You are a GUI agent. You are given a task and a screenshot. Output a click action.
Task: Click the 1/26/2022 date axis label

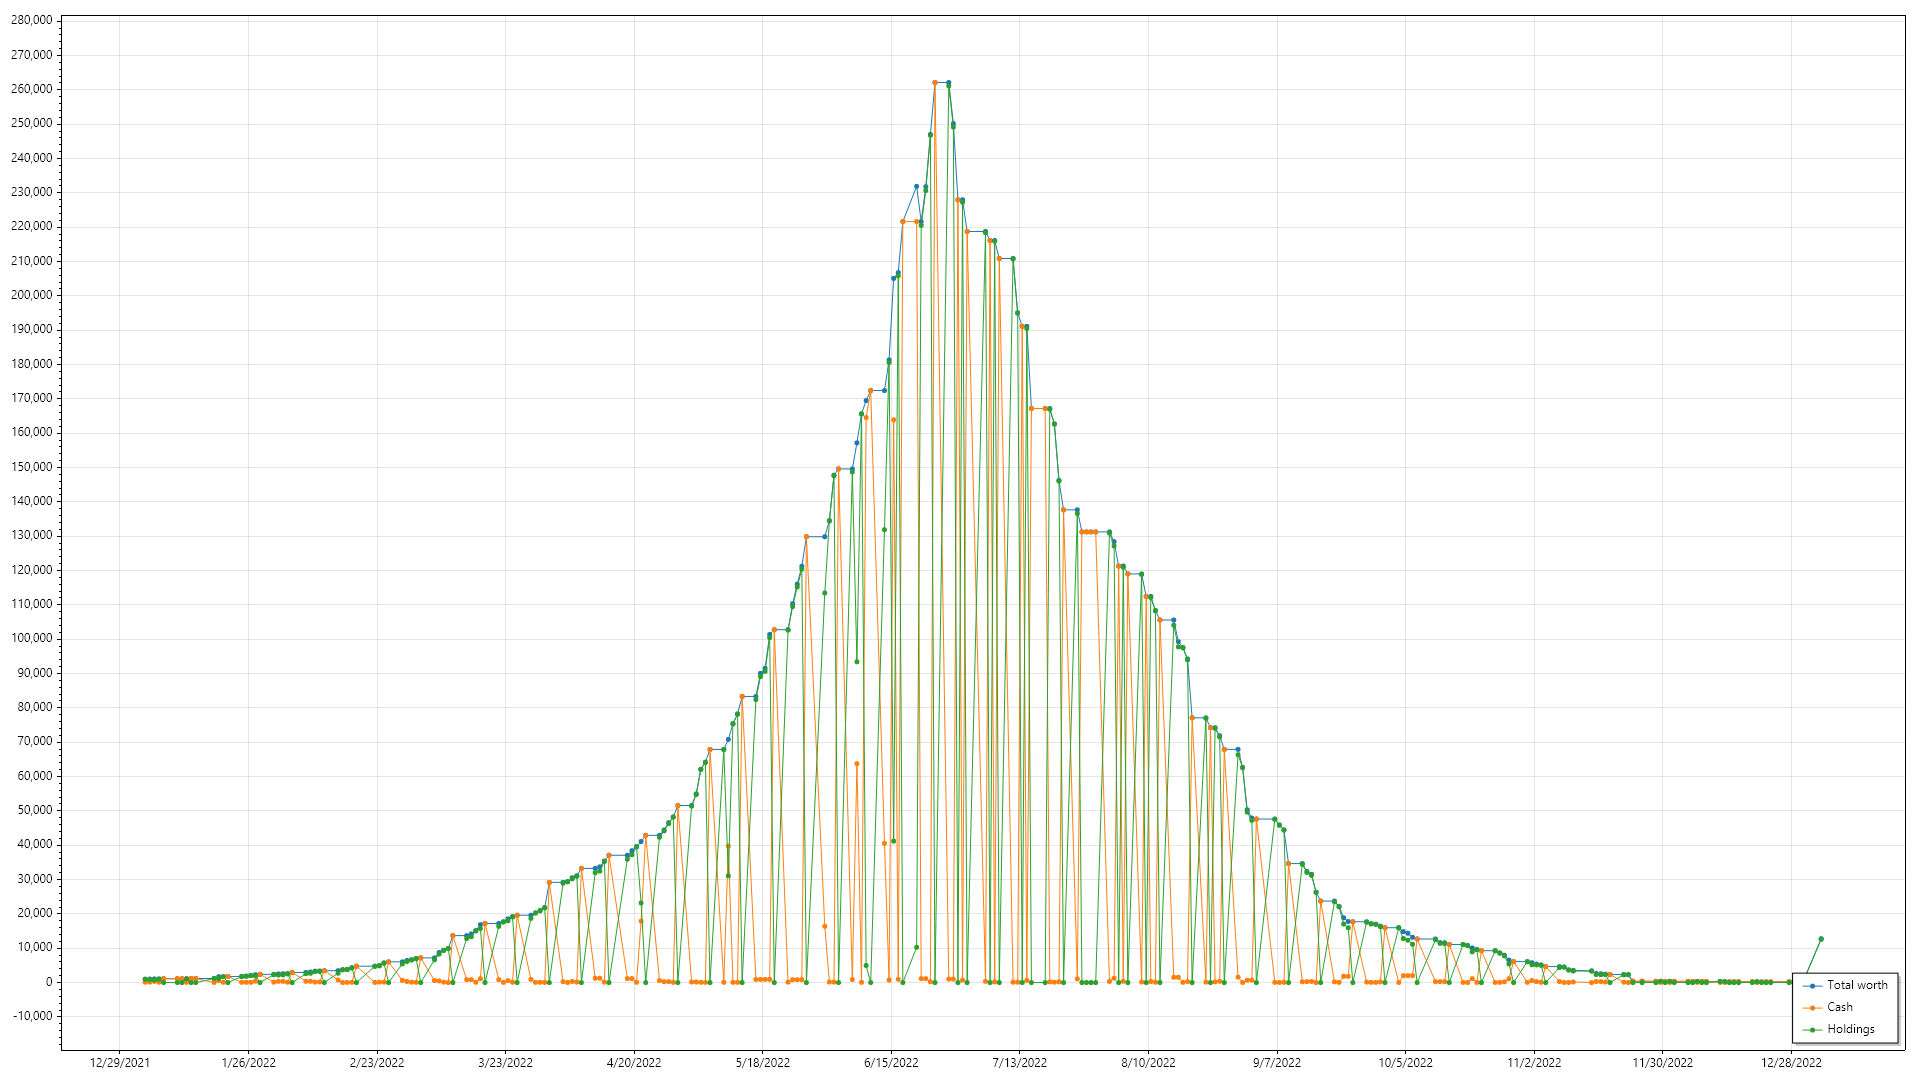click(248, 1063)
